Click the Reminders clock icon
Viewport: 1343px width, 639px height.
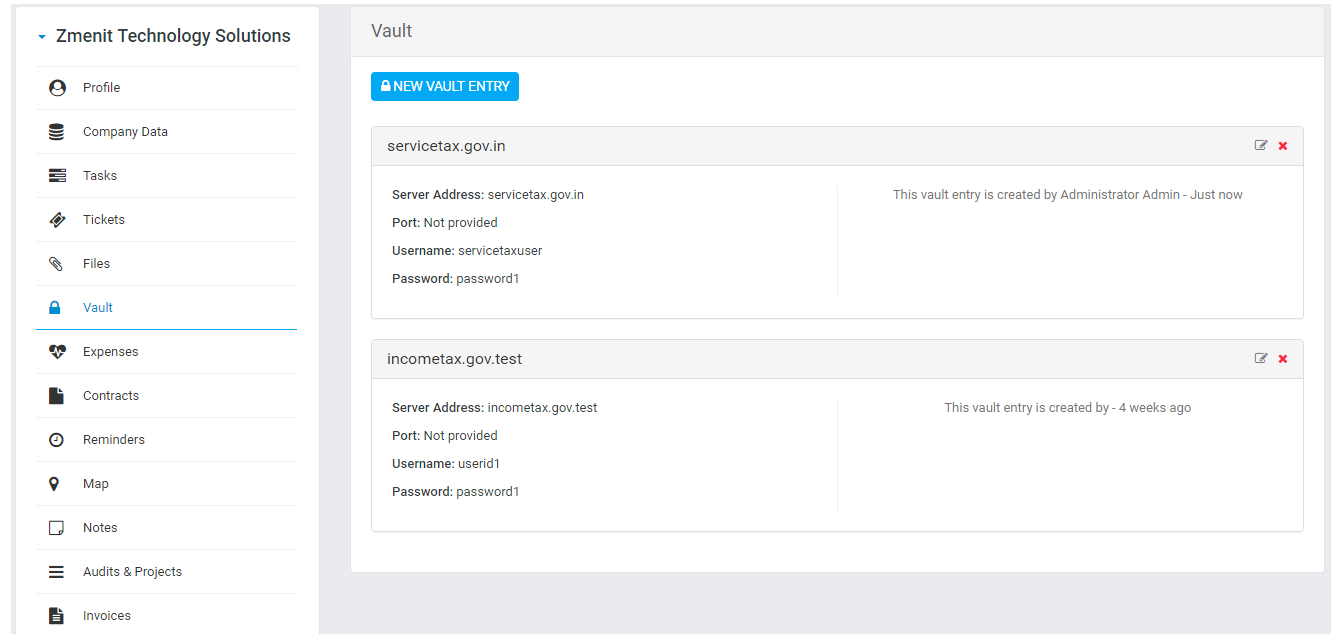coord(57,440)
